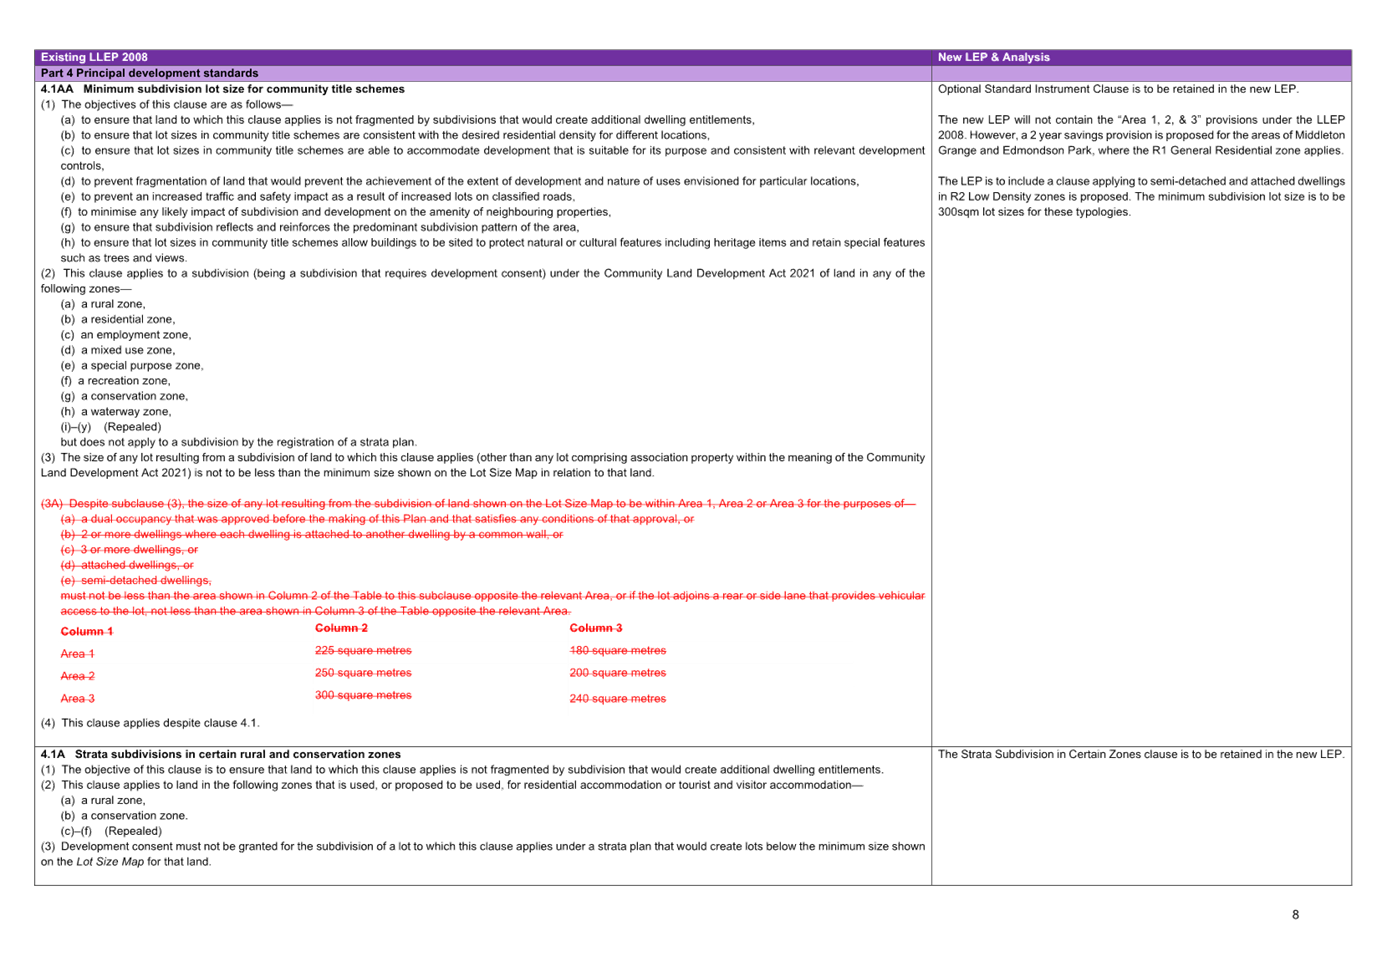The height and width of the screenshot is (977, 1382).
Task: Click heading '4.1A Strata subdivisions in certain rural'
Action: 221,754
